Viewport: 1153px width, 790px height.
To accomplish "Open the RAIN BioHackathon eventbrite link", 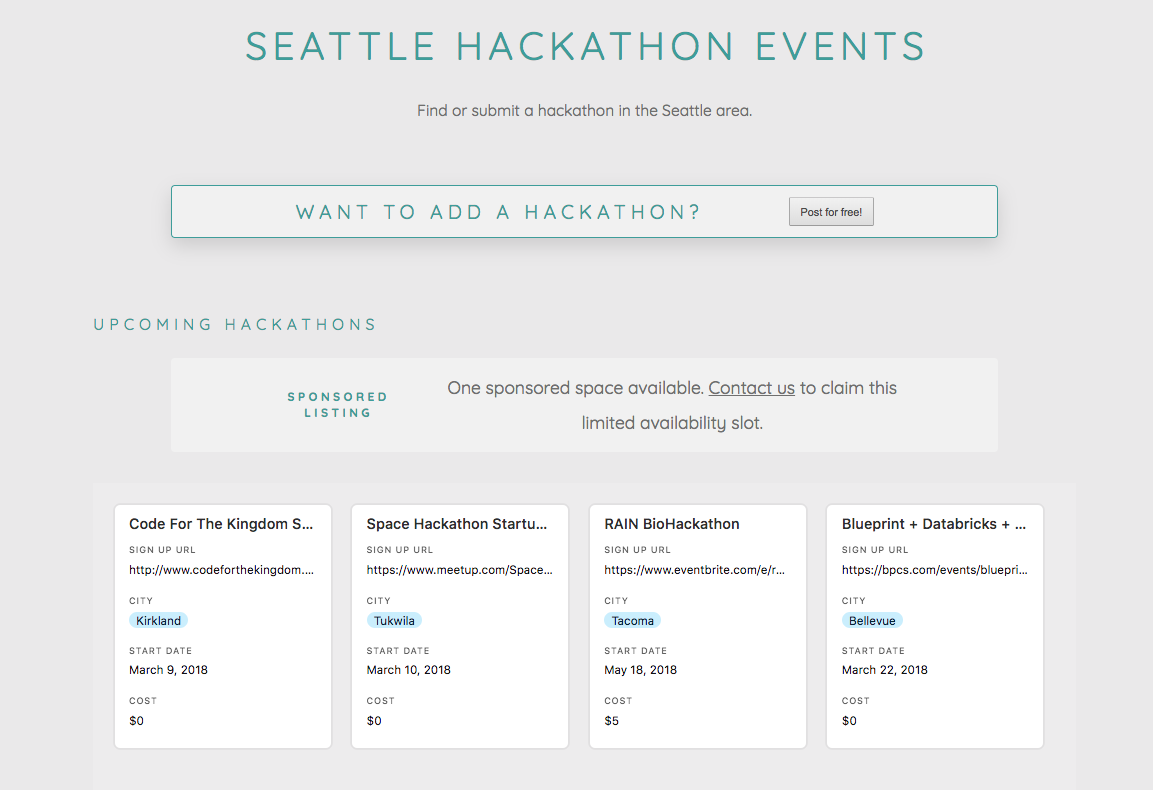I will (x=696, y=569).
